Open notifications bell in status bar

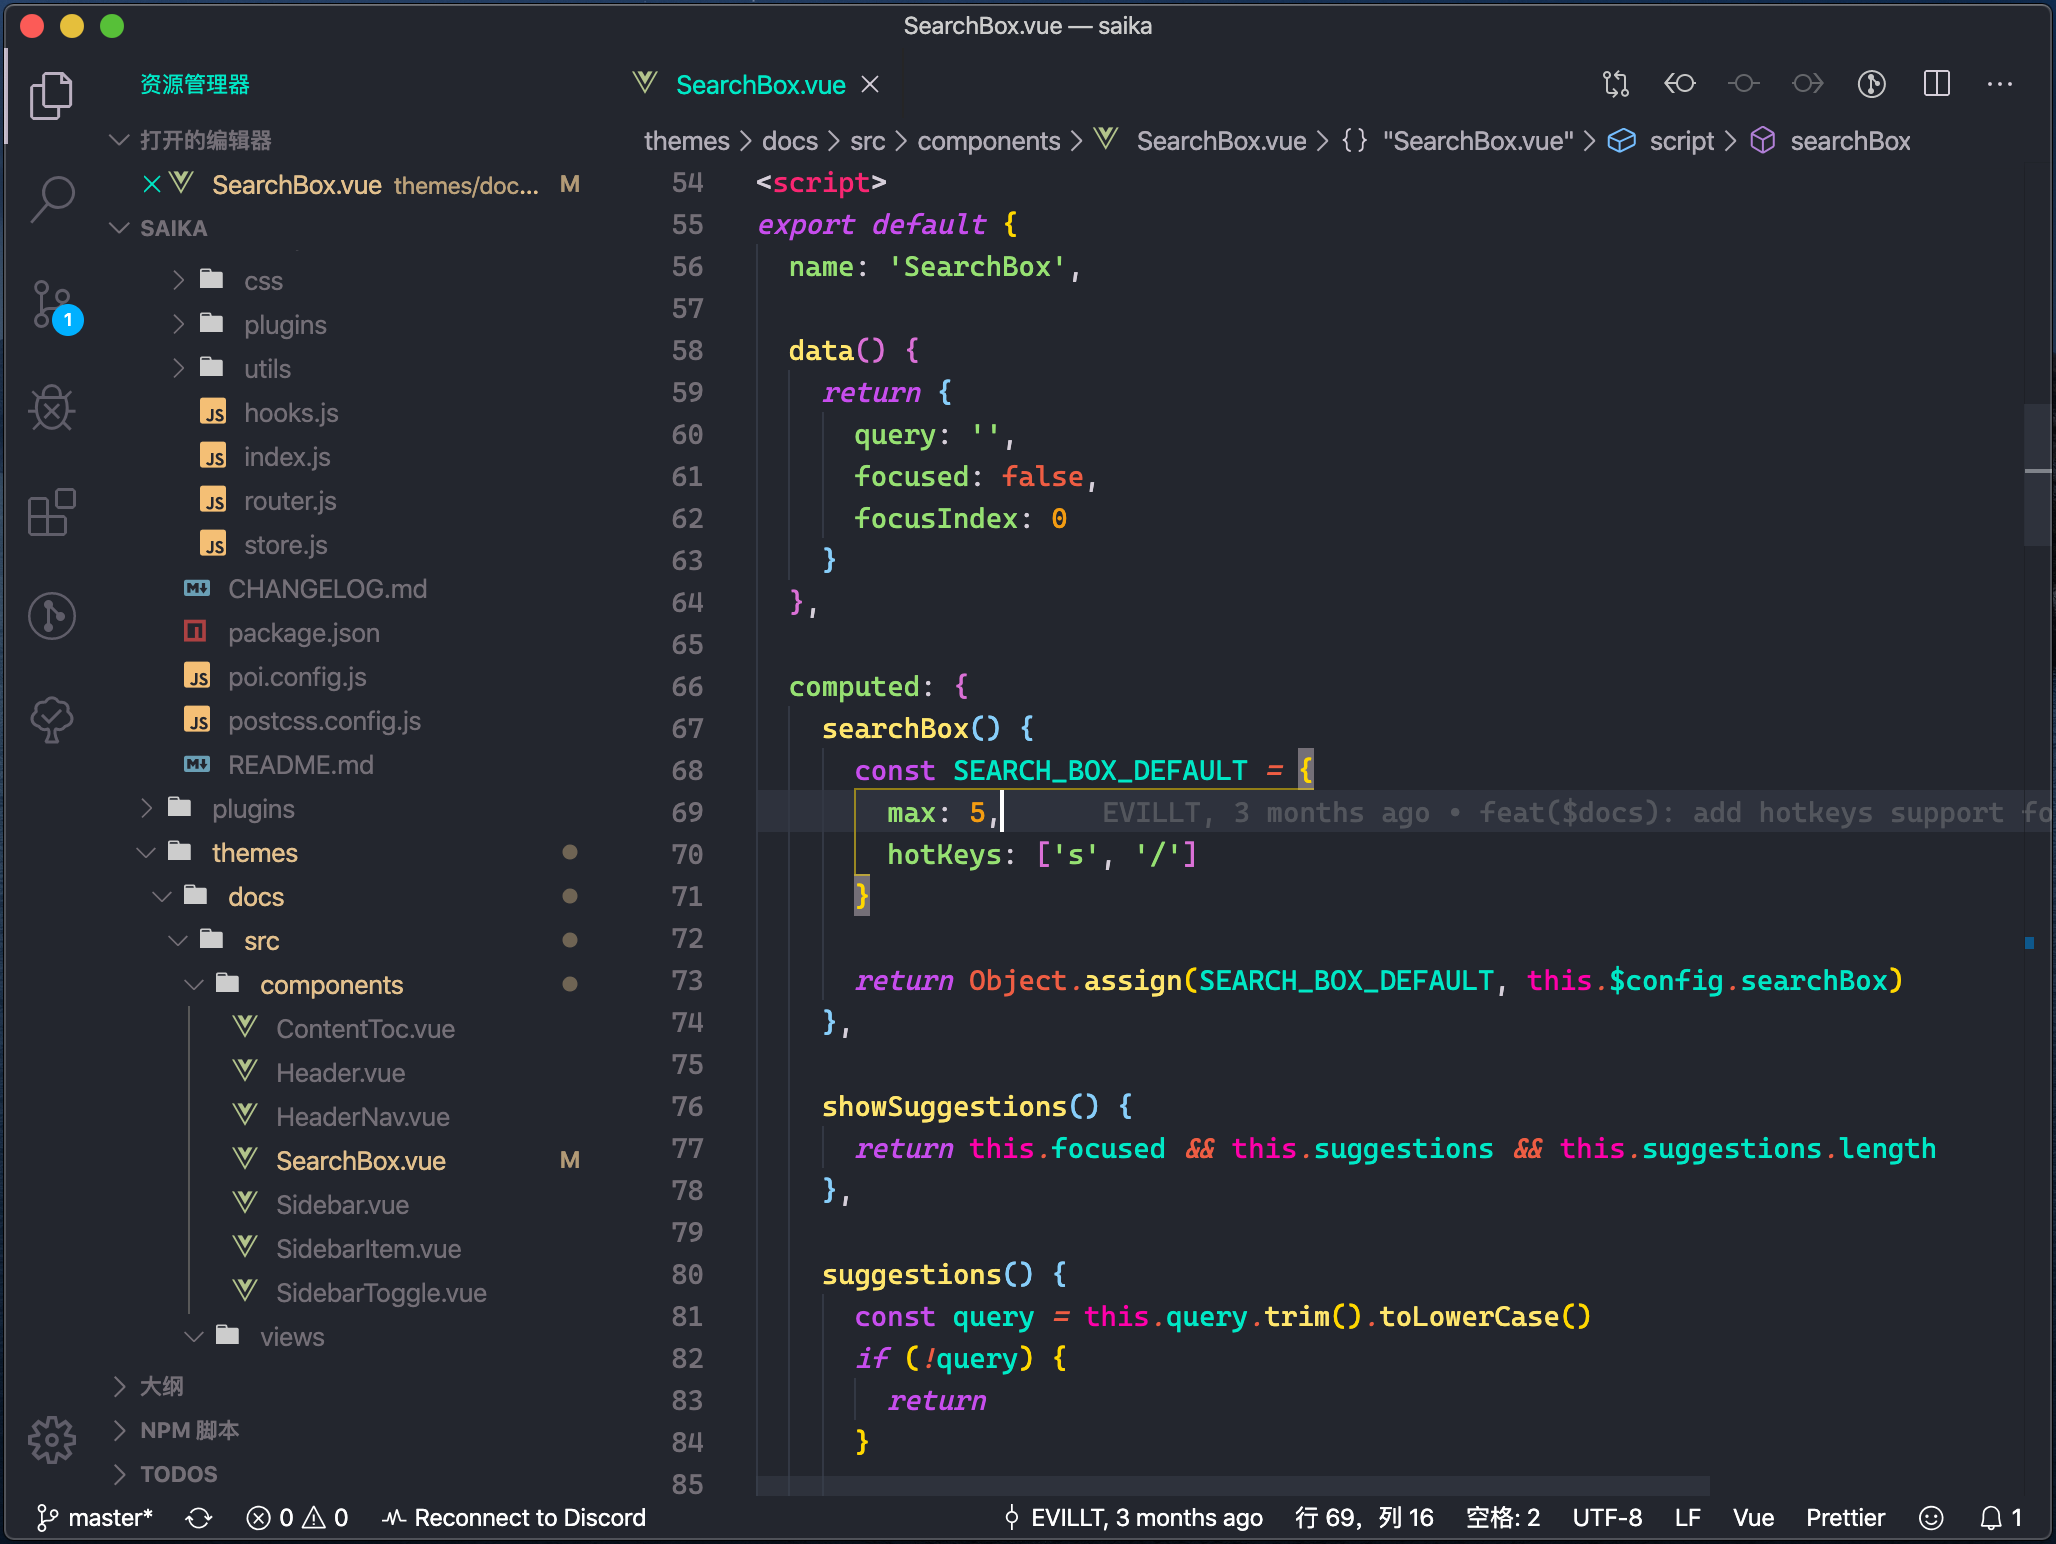(1992, 1518)
